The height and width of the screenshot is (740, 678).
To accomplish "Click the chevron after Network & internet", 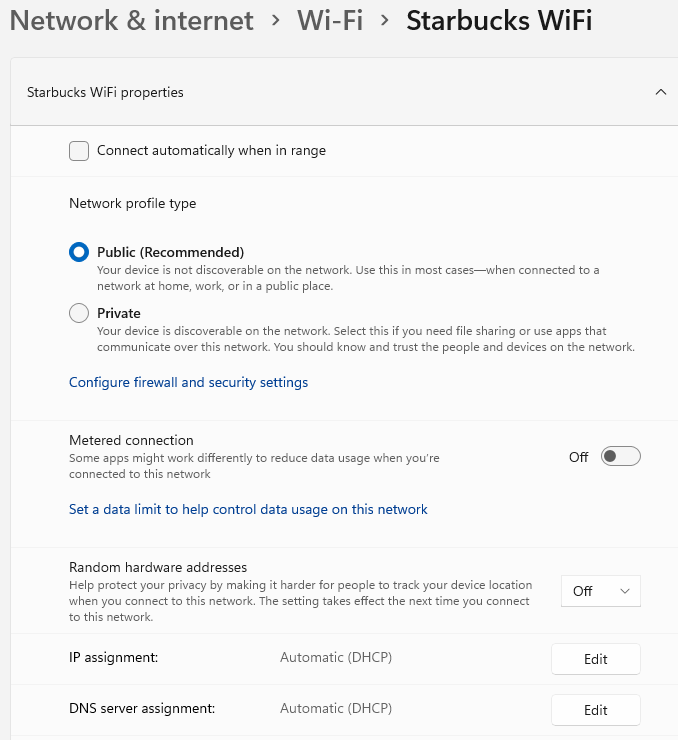I will coord(275,21).
